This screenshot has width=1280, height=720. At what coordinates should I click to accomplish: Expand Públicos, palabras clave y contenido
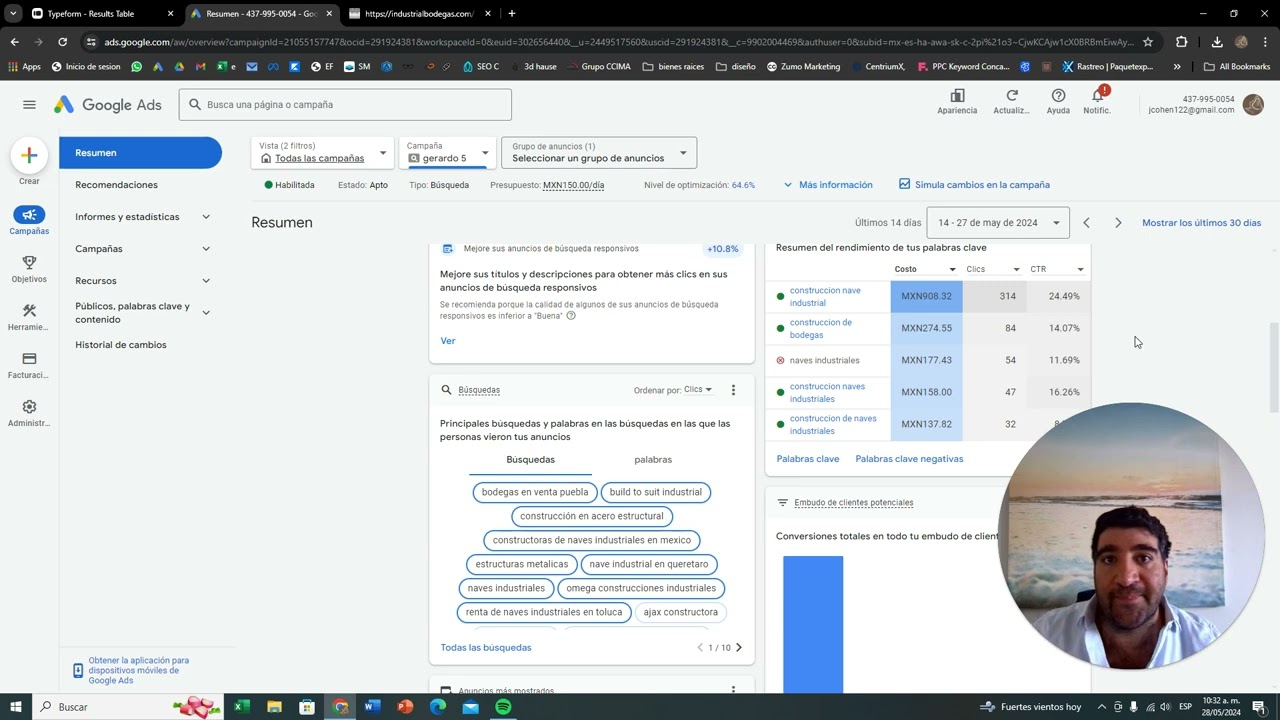point(206,313)
